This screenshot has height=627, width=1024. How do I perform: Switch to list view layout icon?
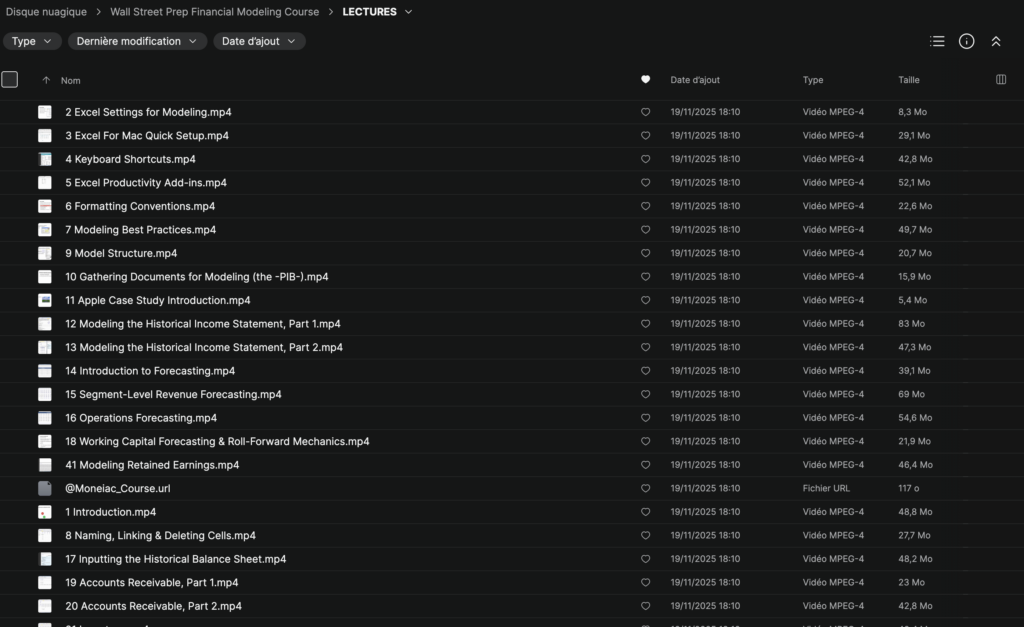[937, 41]
